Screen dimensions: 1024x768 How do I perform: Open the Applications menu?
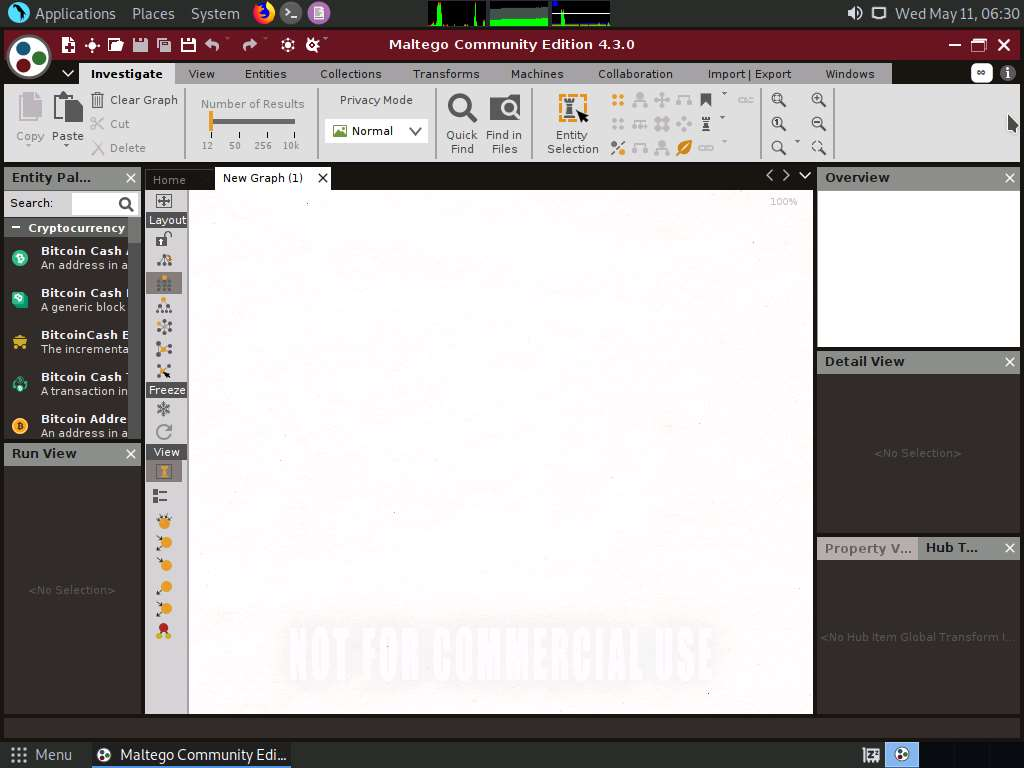61,13
